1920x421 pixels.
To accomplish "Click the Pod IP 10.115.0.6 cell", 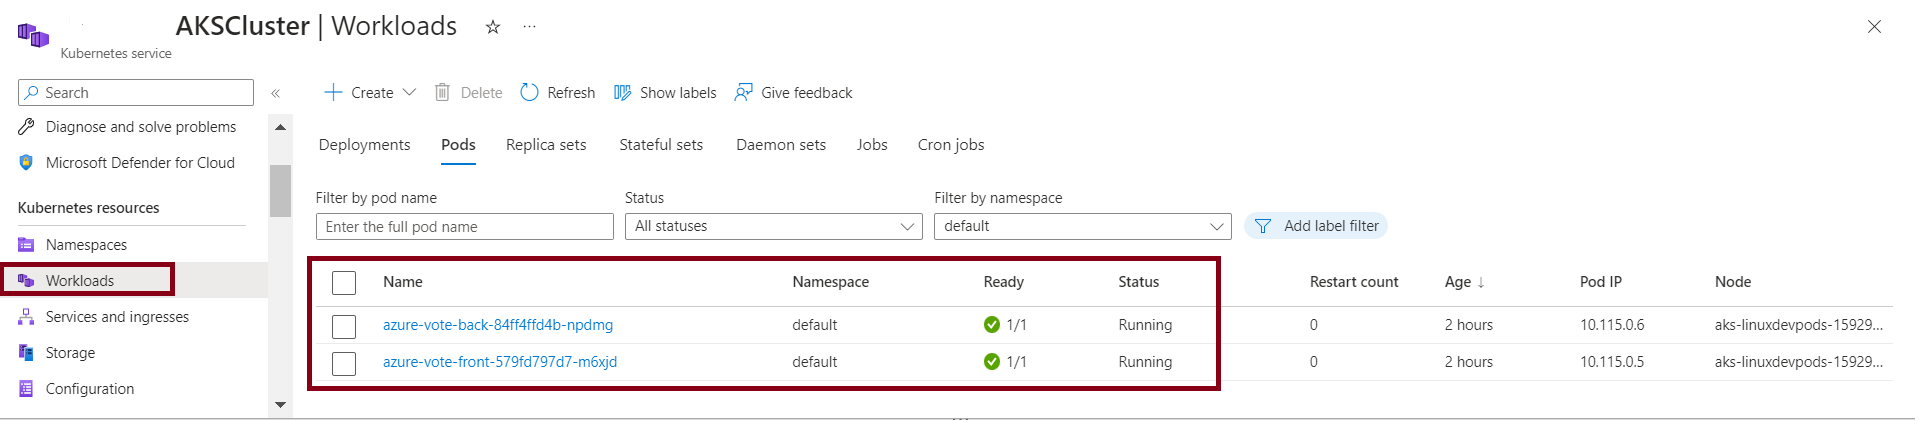I will pyautogui.click(x=1612, y=325).
